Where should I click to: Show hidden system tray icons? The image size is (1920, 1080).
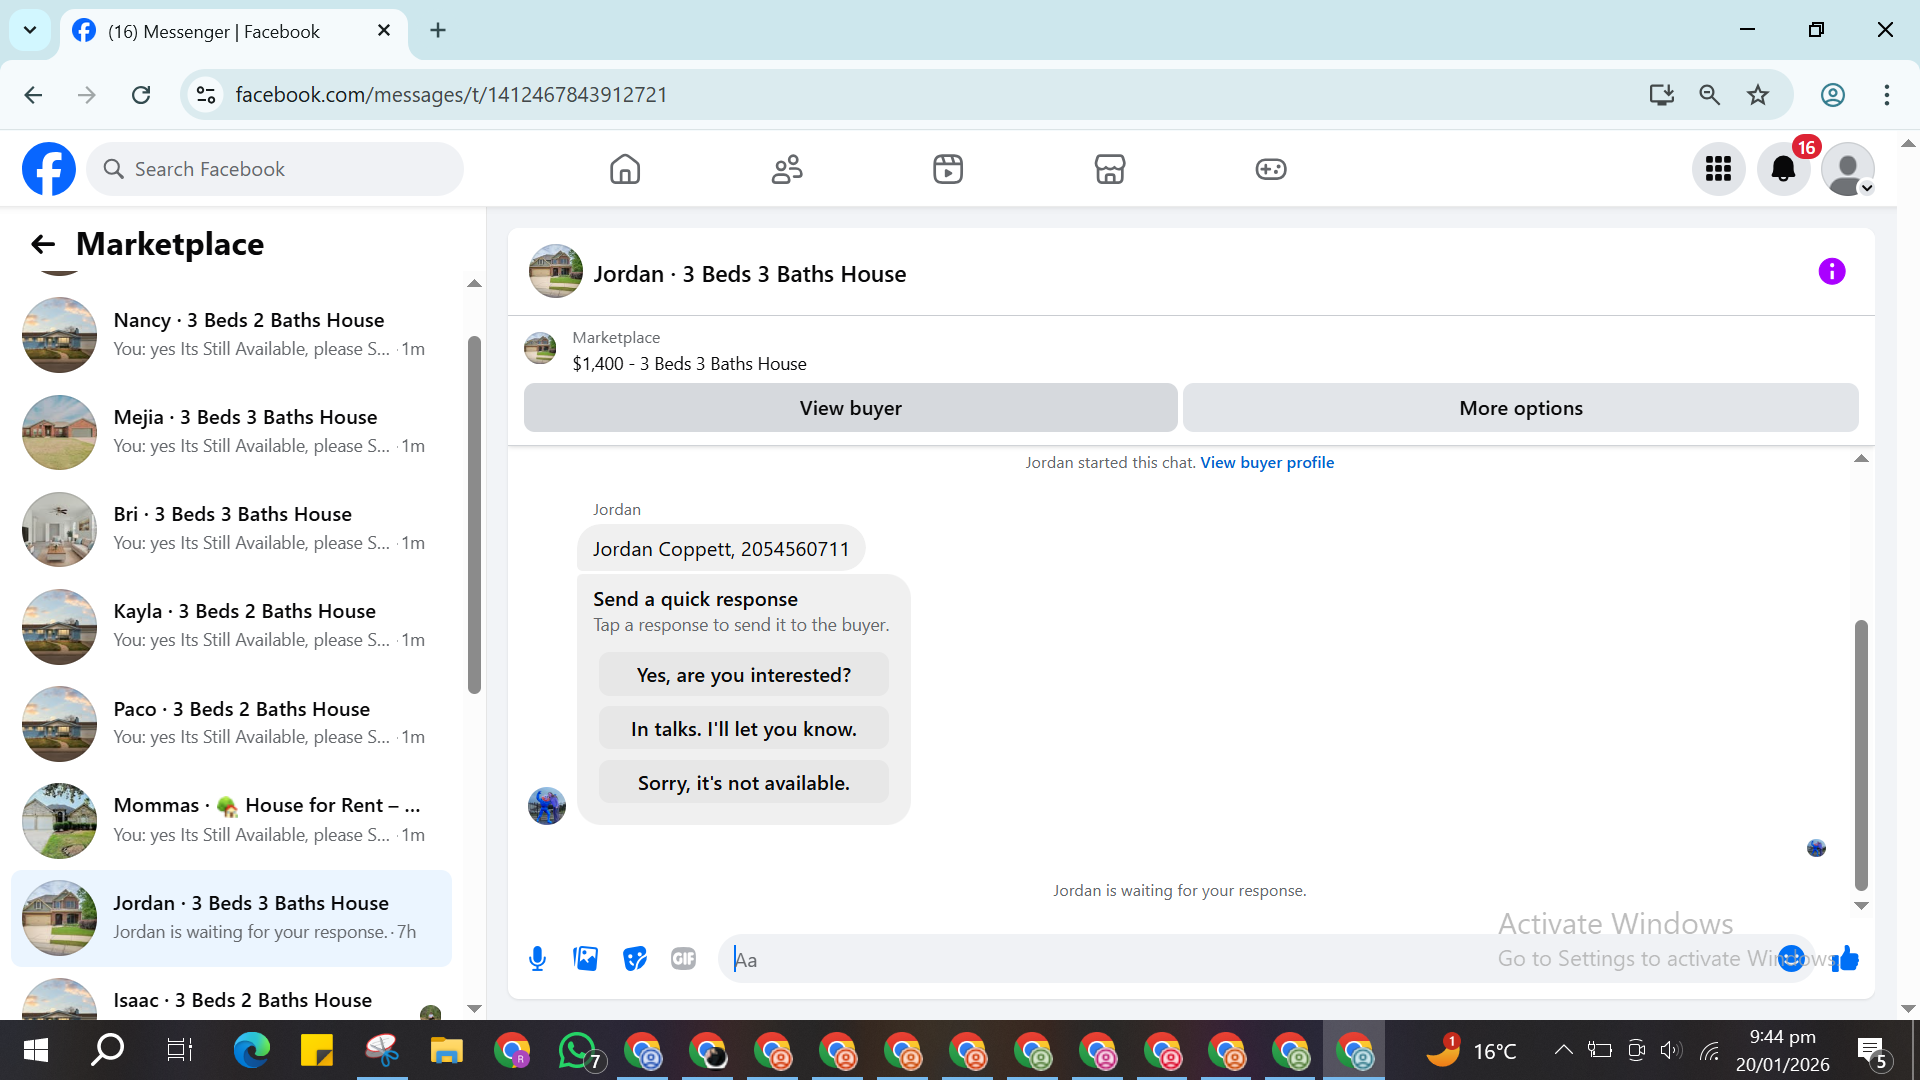[x=1563, y=1050]
